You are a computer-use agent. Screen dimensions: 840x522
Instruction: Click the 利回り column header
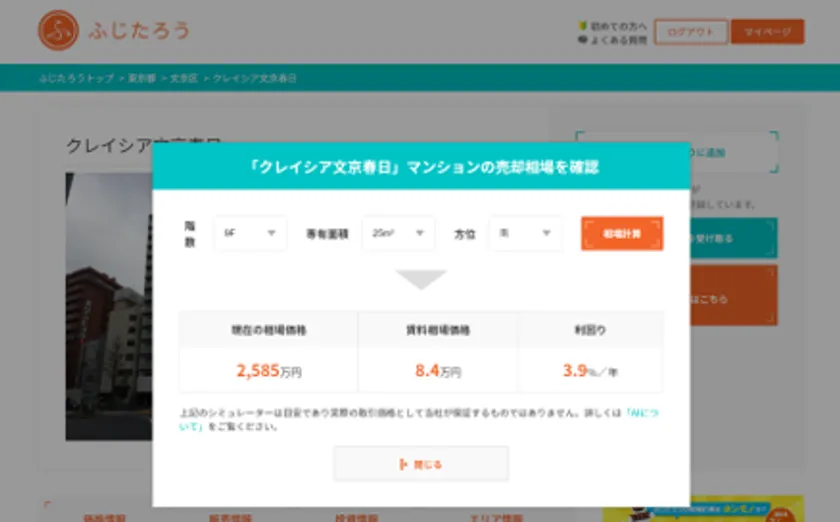(590, 330)
